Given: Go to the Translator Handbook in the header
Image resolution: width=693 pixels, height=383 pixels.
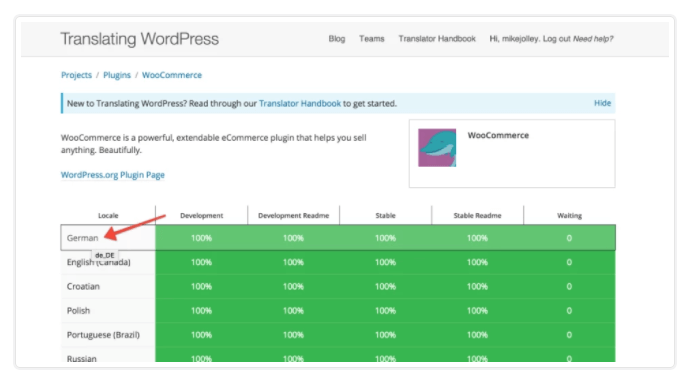Looking at the screenshot, I should point(437,39).
